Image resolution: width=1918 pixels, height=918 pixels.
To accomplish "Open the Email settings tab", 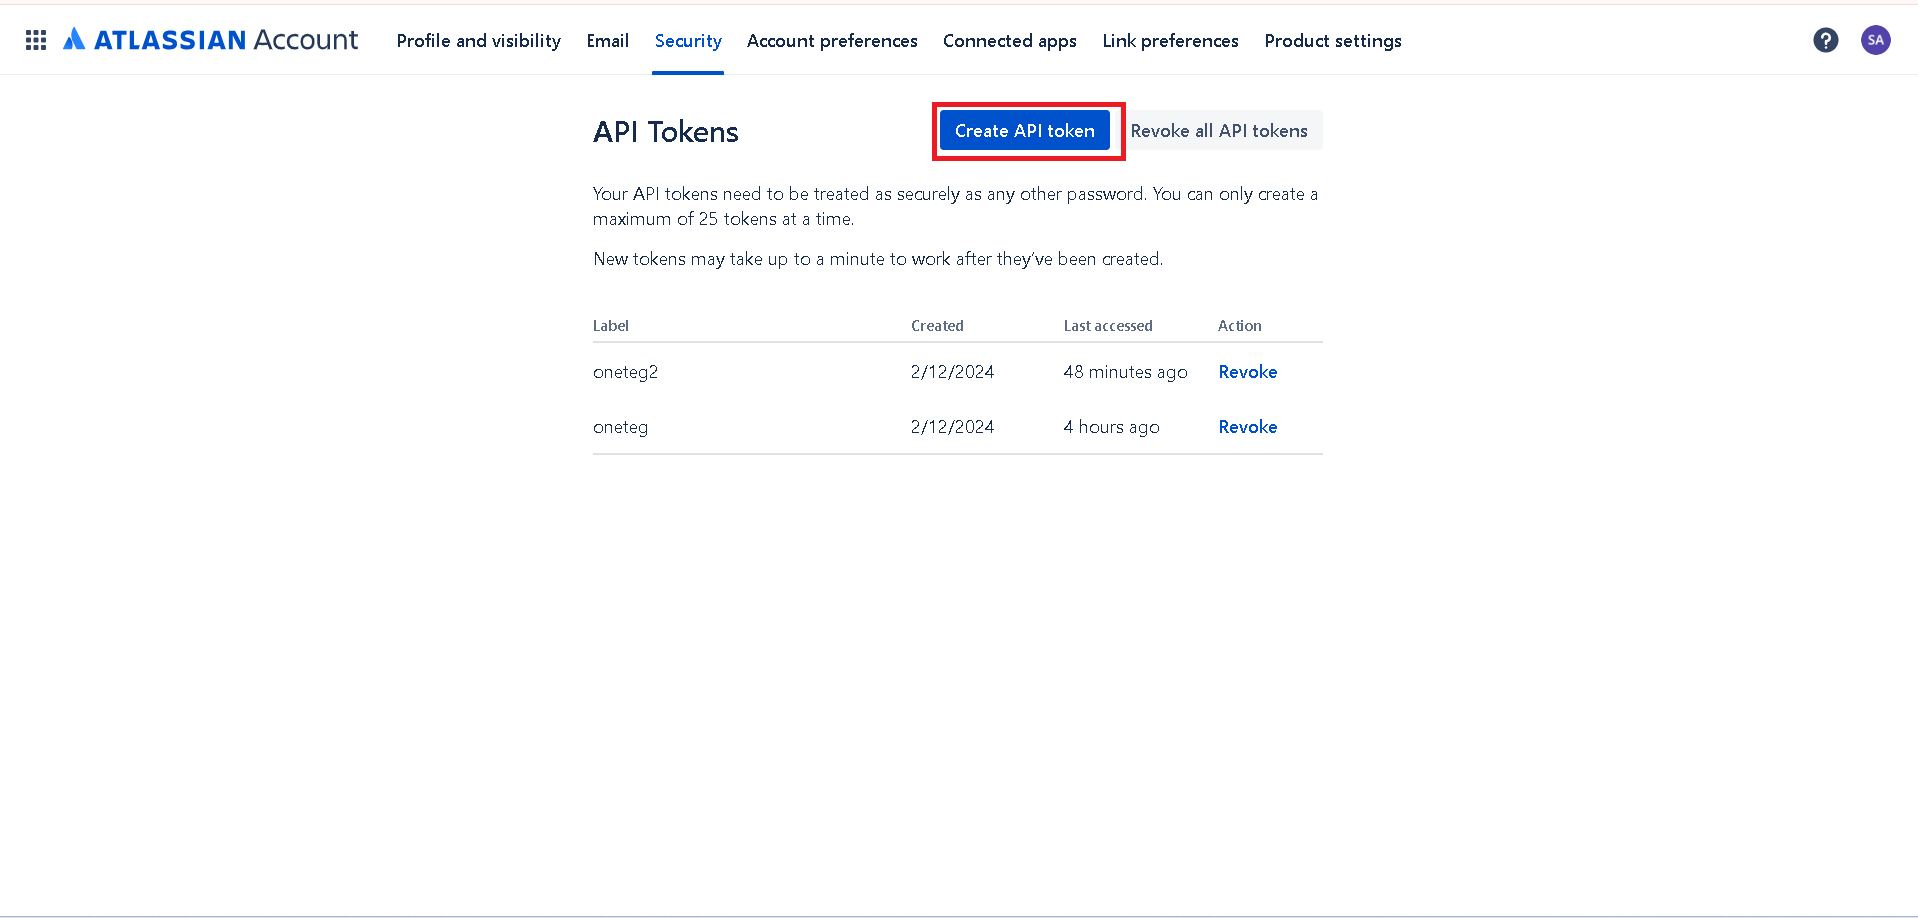I will [607, 41].
